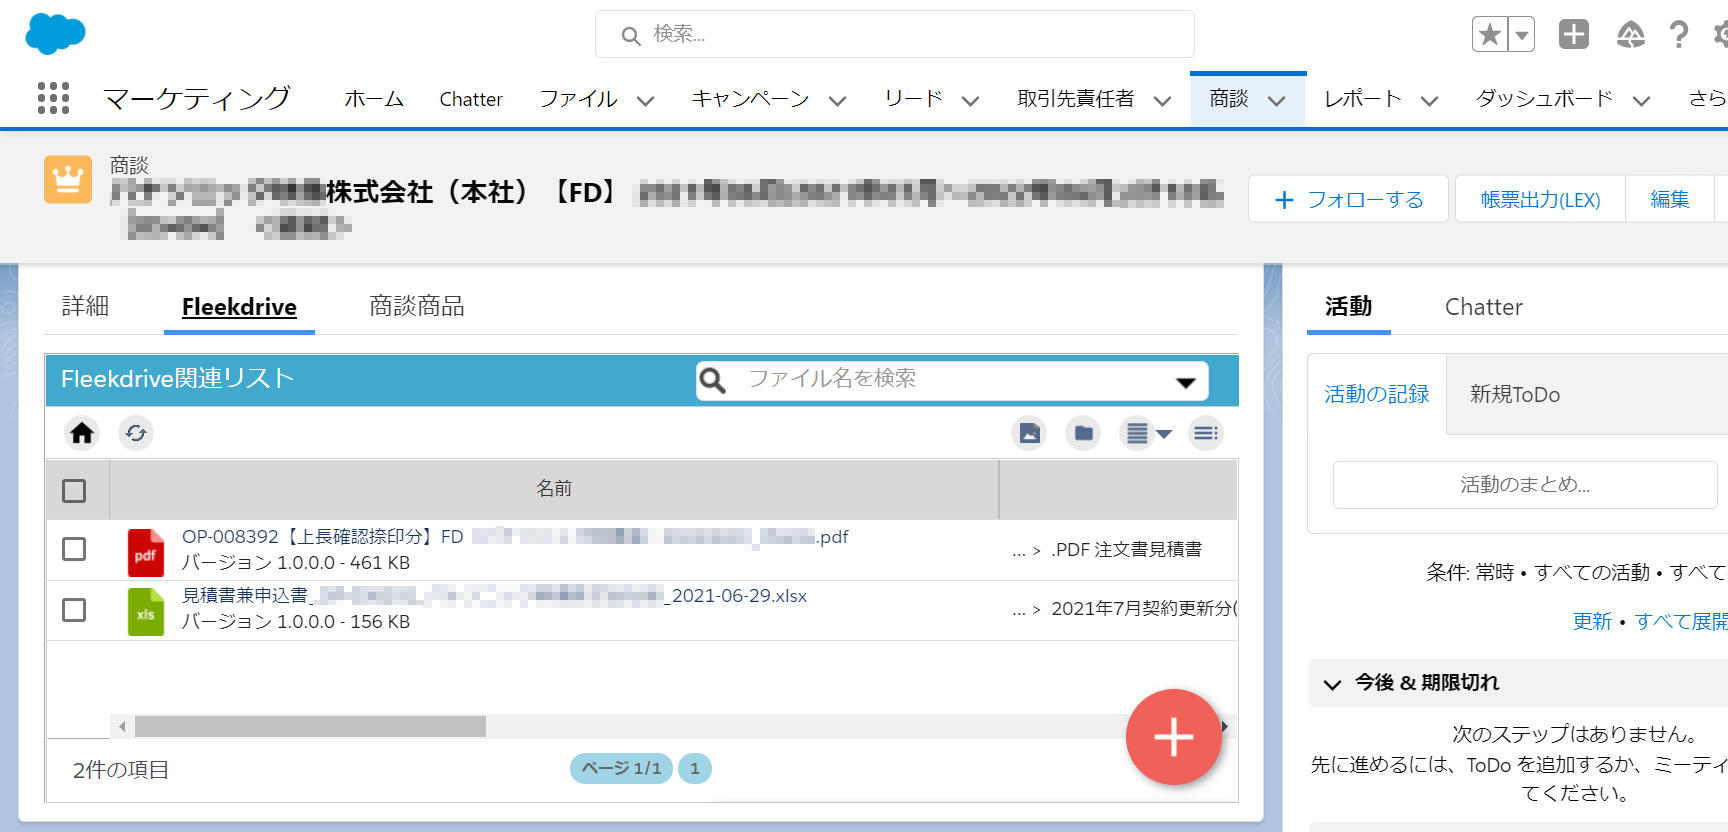This screenshot has width=1728, height=832.
Task: Open the App Launcher grid icon
Action: tap(53, 98)
